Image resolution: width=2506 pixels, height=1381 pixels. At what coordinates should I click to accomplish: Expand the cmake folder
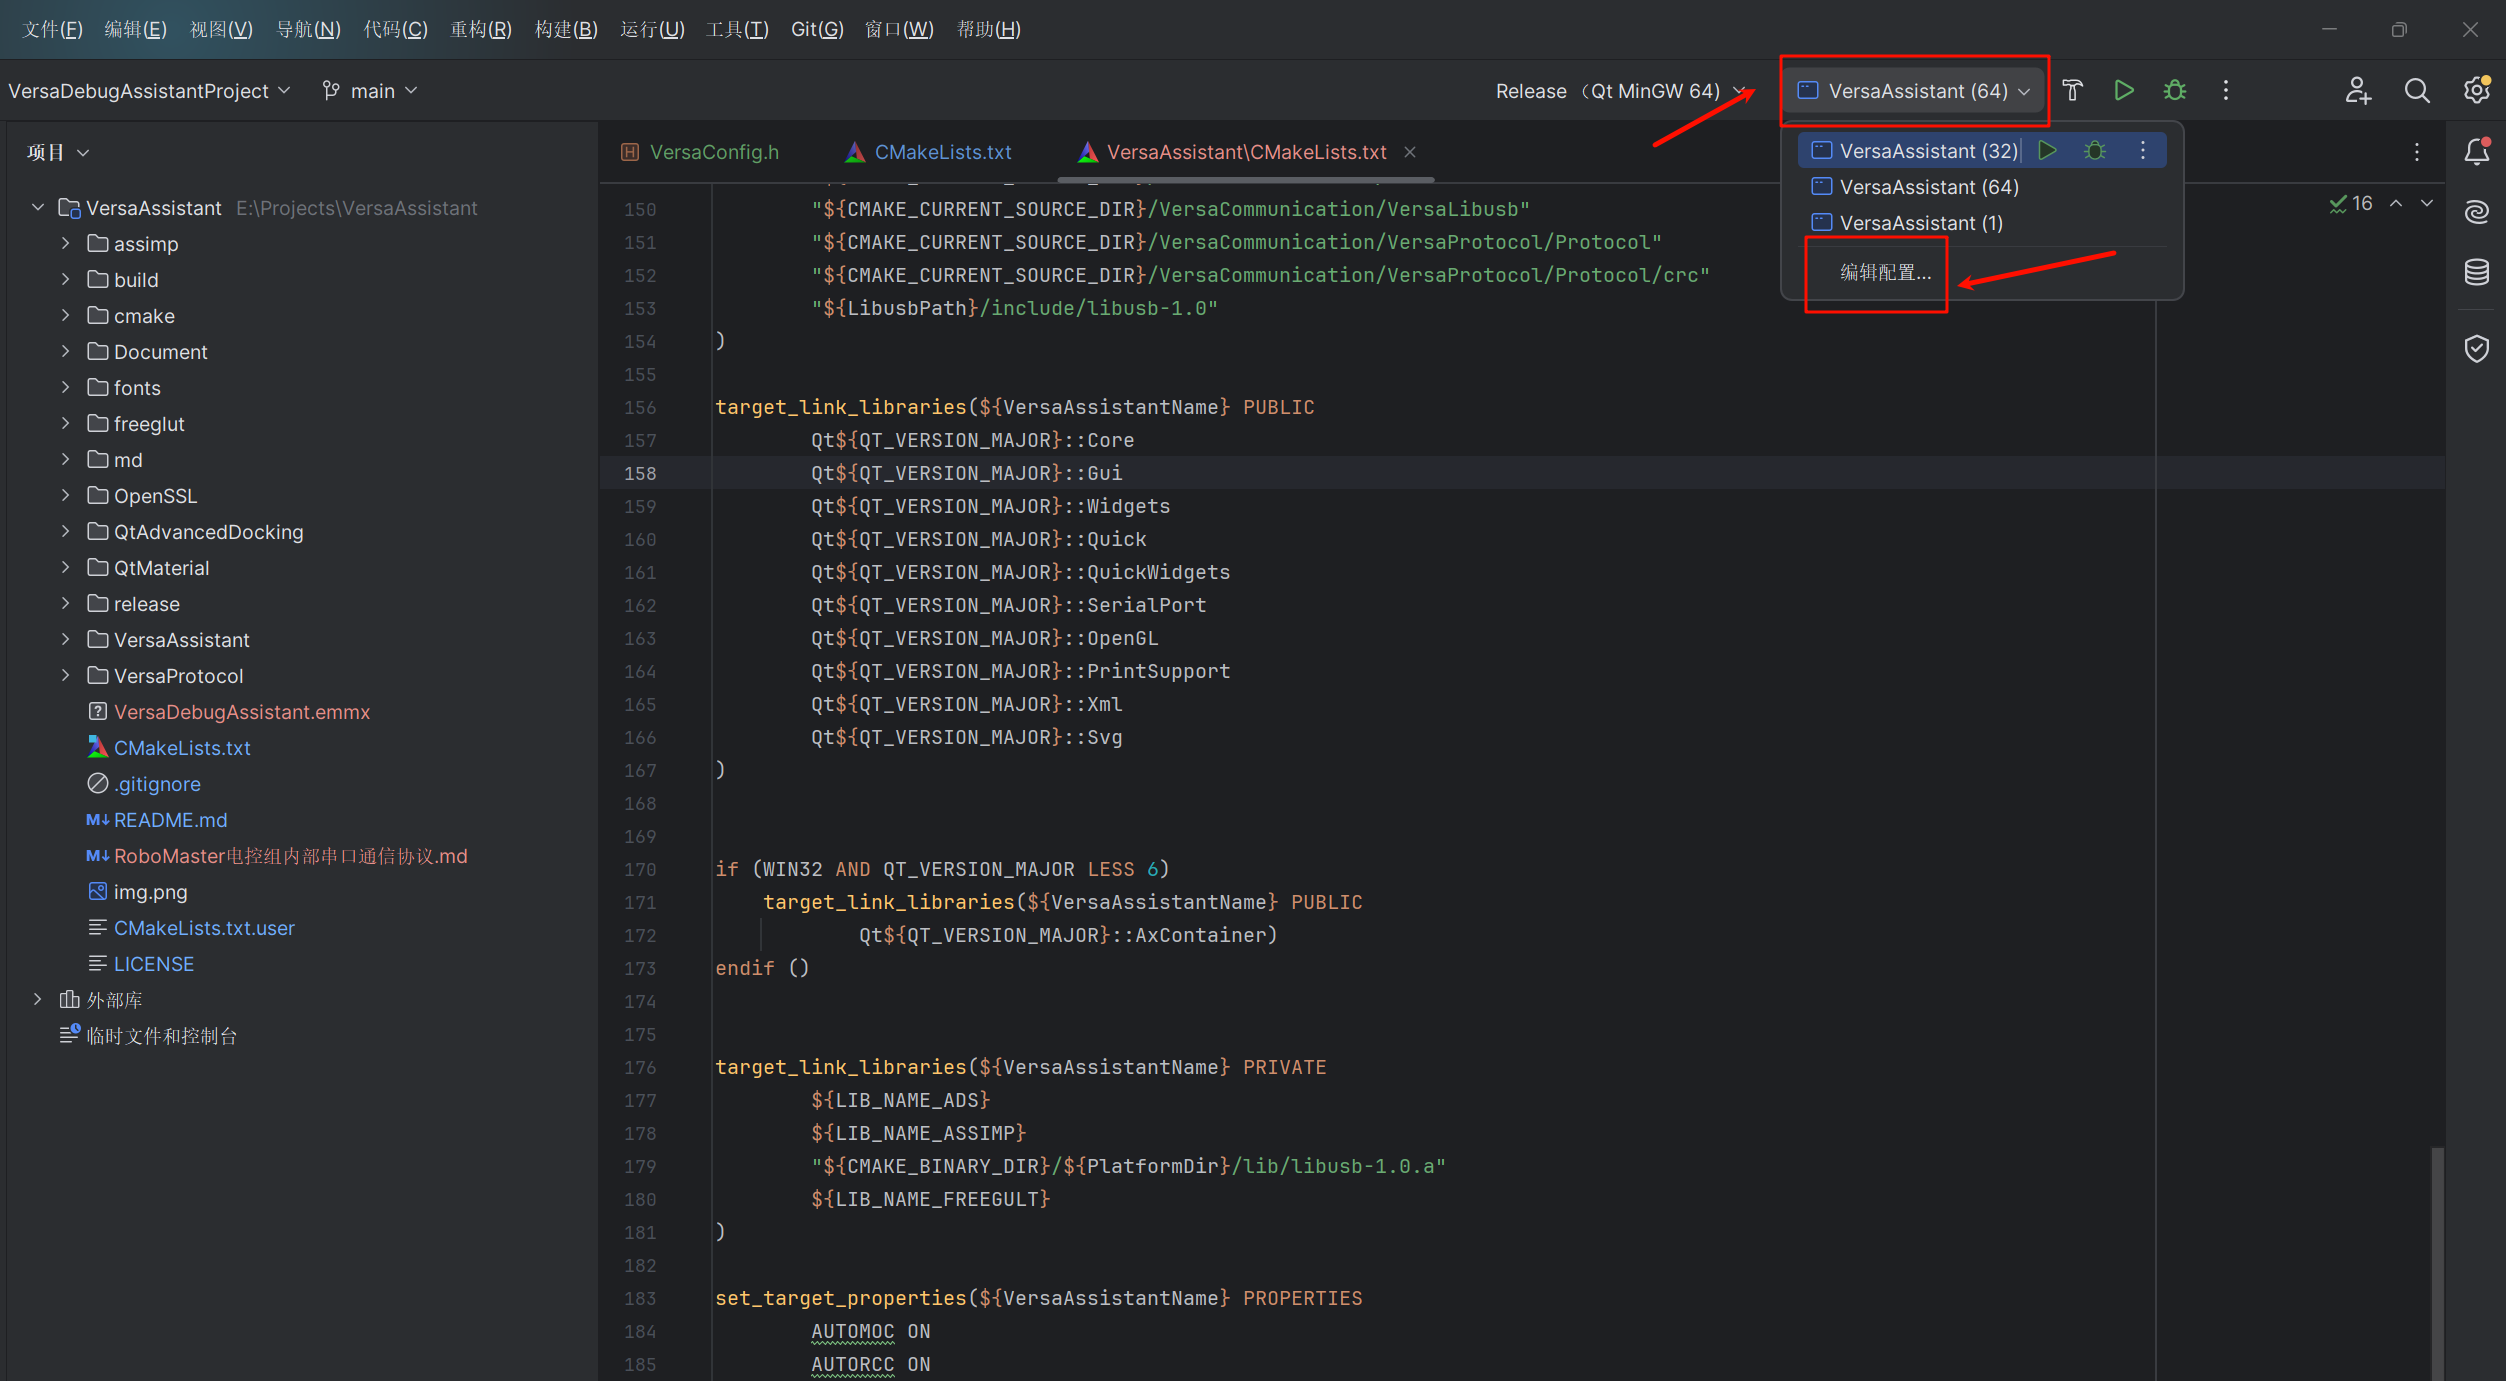tap(66, 316)
